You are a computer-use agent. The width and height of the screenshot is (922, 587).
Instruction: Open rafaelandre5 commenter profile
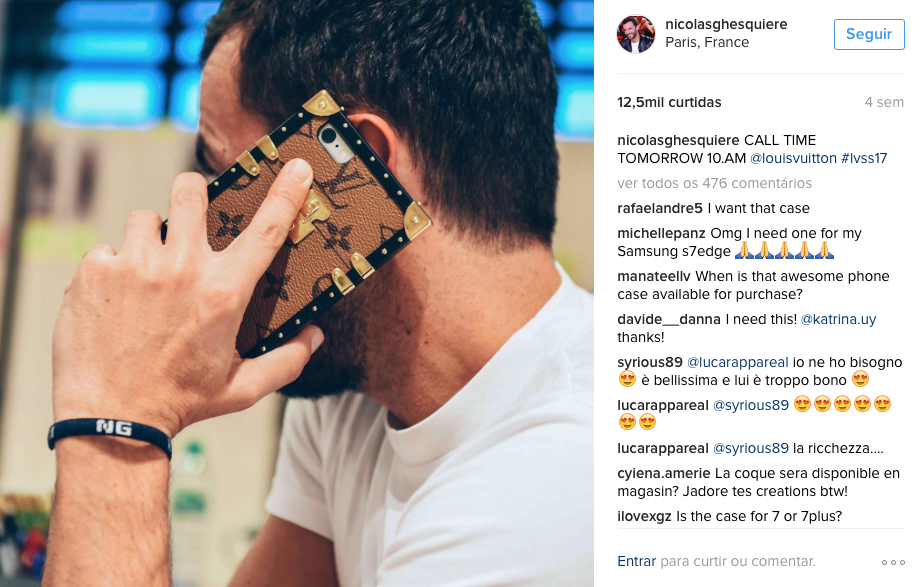click(660, 208)
